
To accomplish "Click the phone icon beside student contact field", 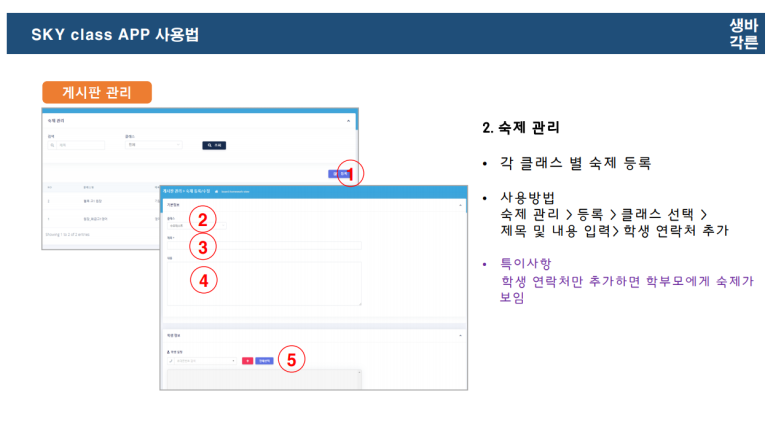I will coord(171,361).
